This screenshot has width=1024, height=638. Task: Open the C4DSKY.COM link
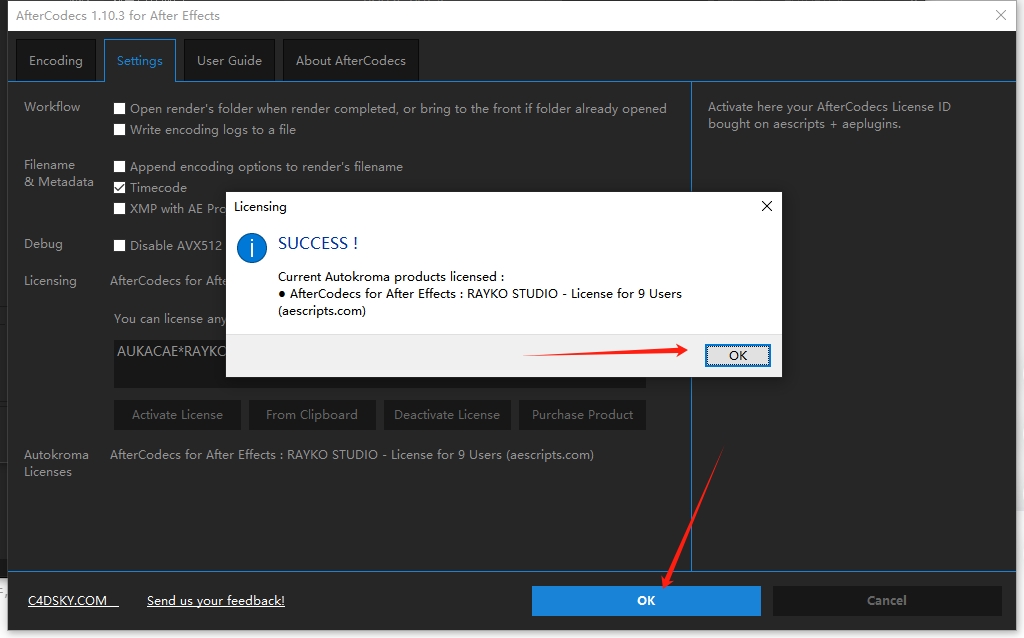tap(72, 601)
